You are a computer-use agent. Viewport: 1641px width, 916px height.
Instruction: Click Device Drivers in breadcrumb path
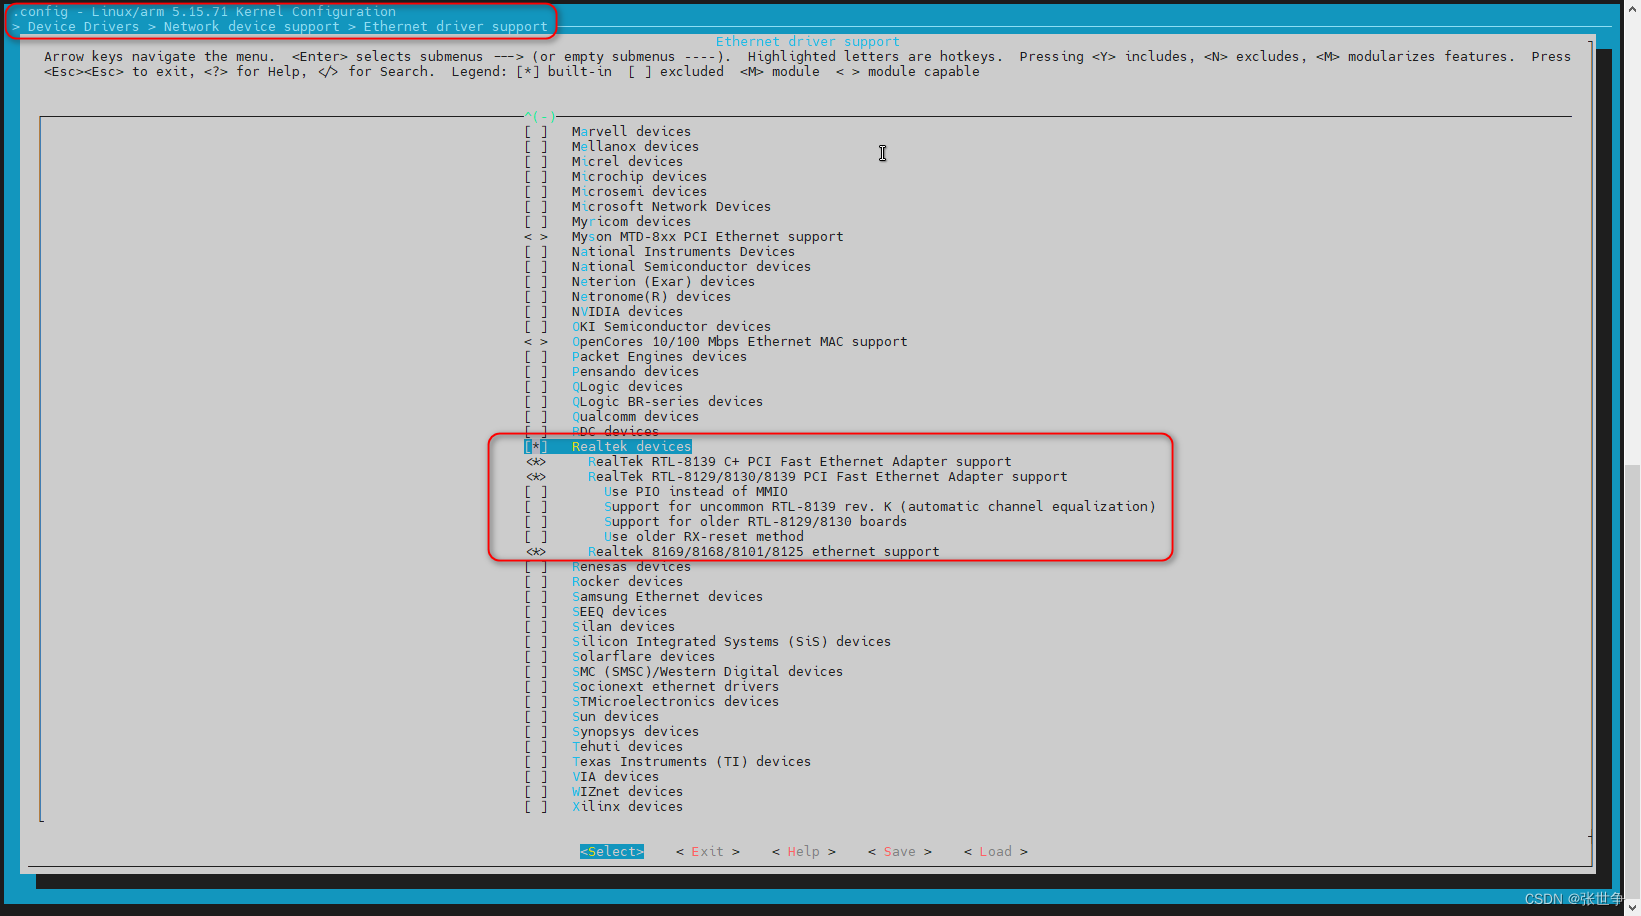coord(83,27)
